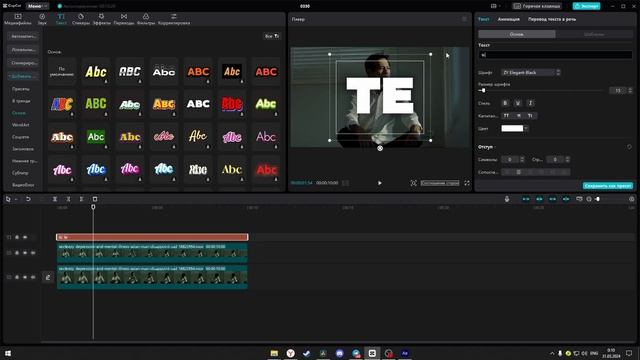Viewport: 640px width, 360px height.
Task: Open the text color dropdown arrow
Action: click(526, 129)
